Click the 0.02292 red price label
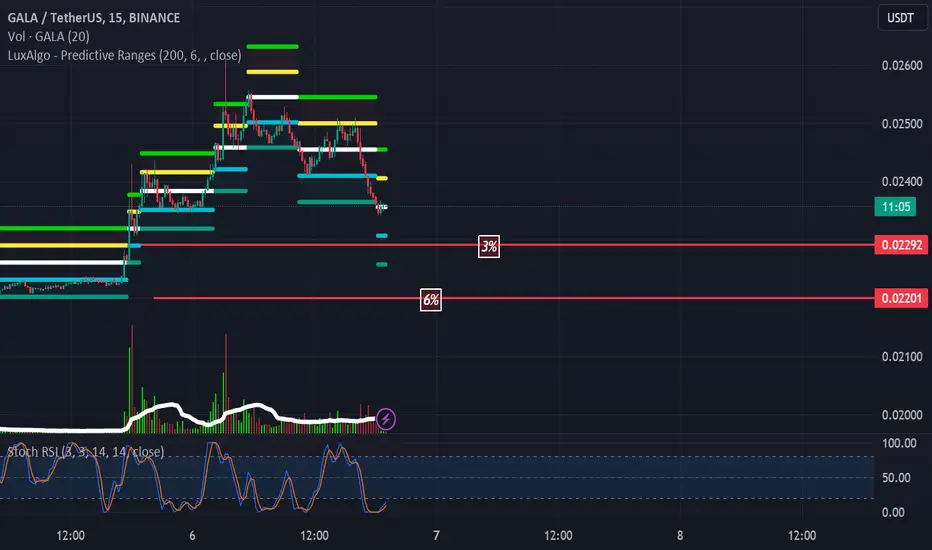 point(901,245)
